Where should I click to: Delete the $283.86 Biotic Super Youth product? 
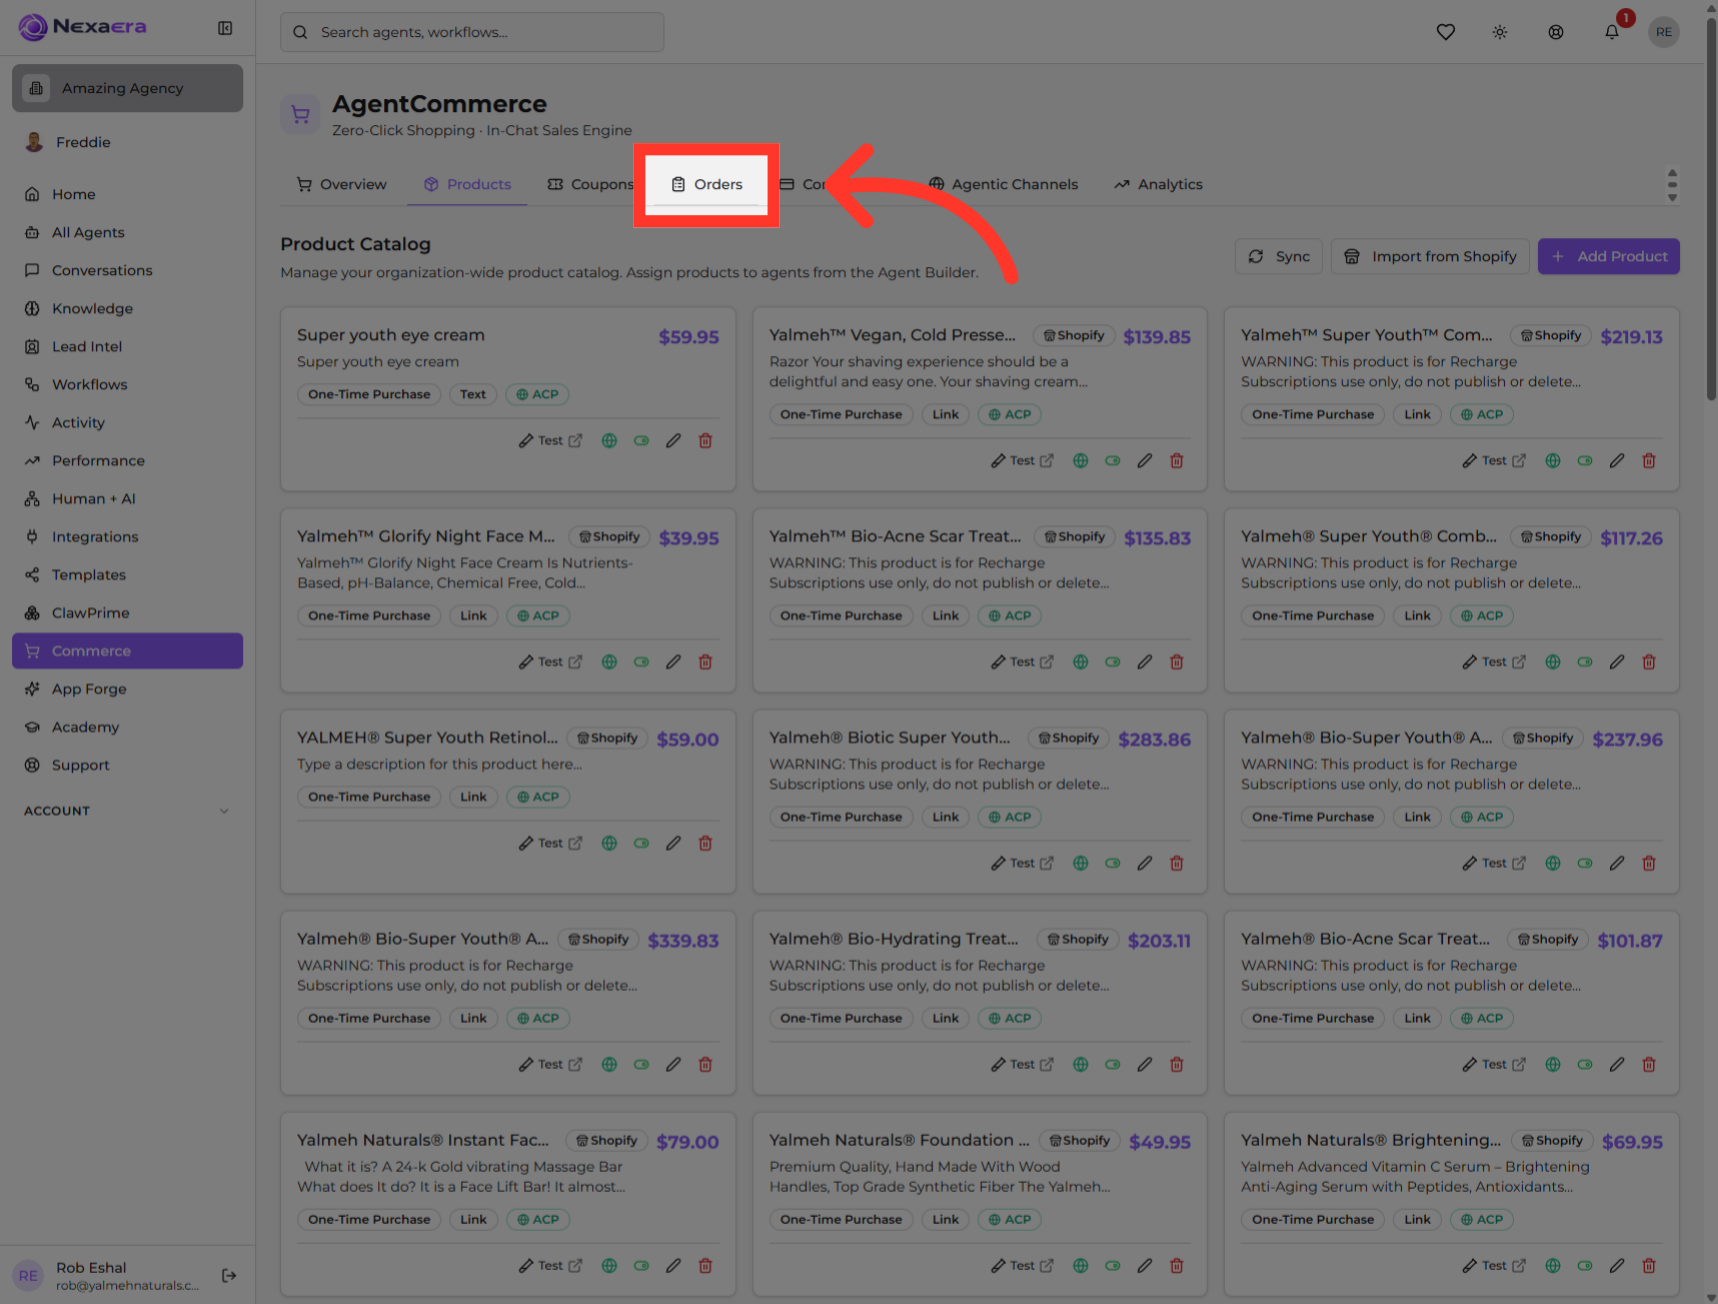click(x=1176, y=863)
